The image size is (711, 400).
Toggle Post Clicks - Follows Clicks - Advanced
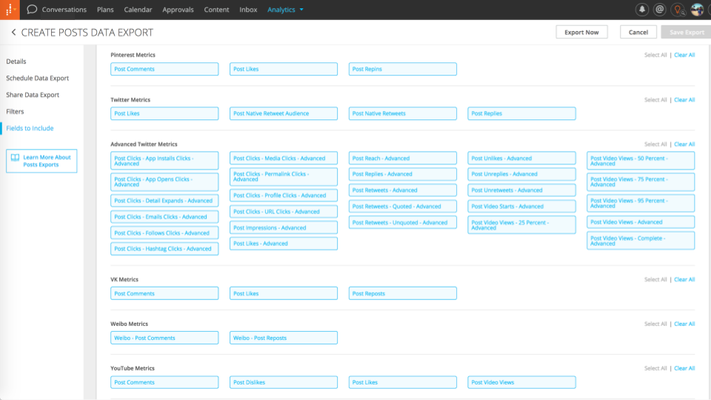[x=165, y=233]
